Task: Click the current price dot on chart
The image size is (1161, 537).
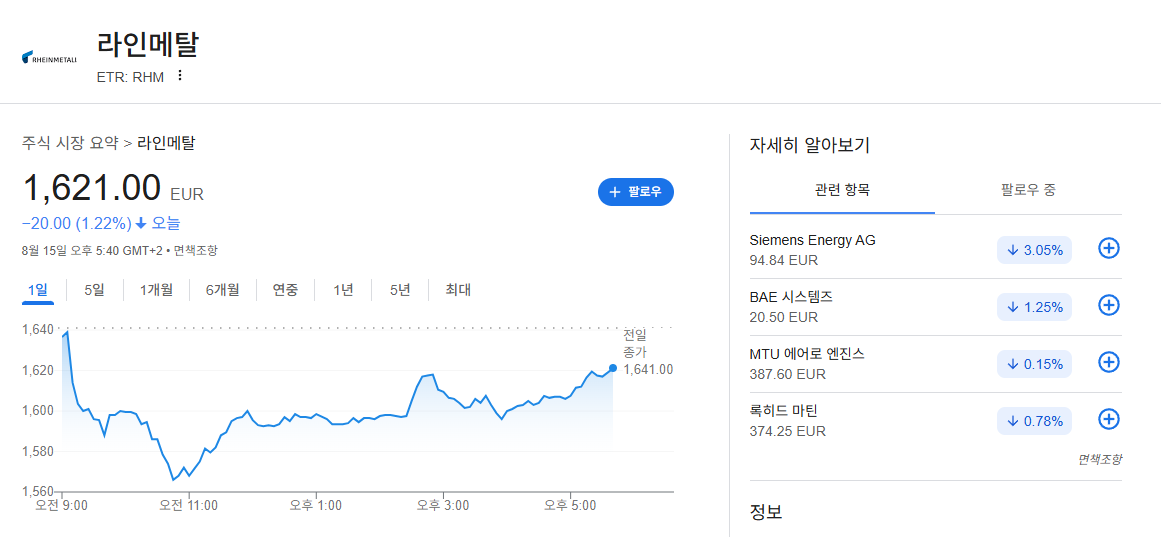Action: (613, 368)
